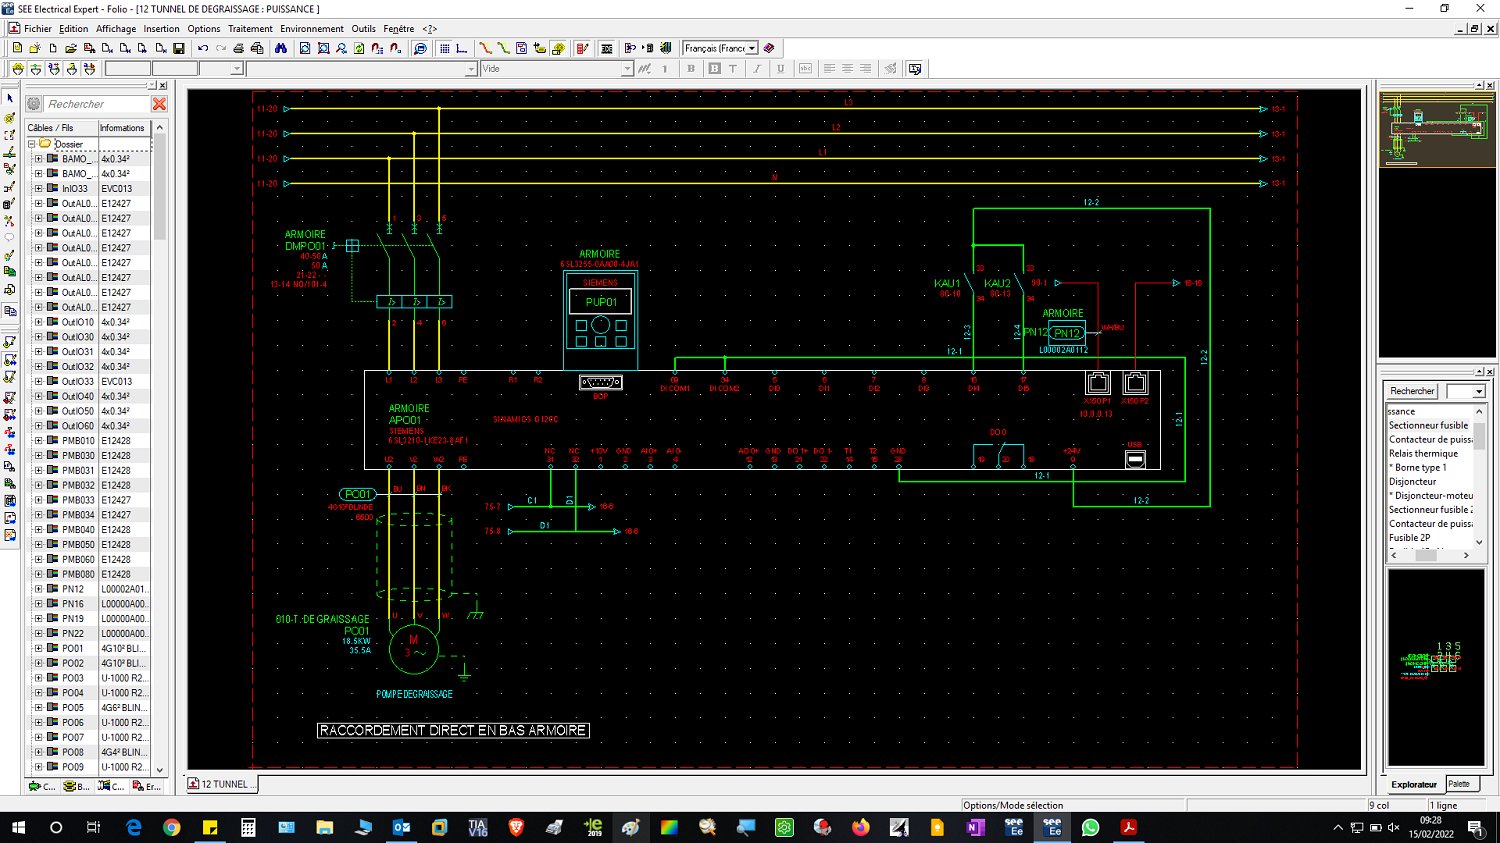This screenshot has width=1500, height=843.
Task: Open the Fichier menu
Action: (x=38, y=29)
